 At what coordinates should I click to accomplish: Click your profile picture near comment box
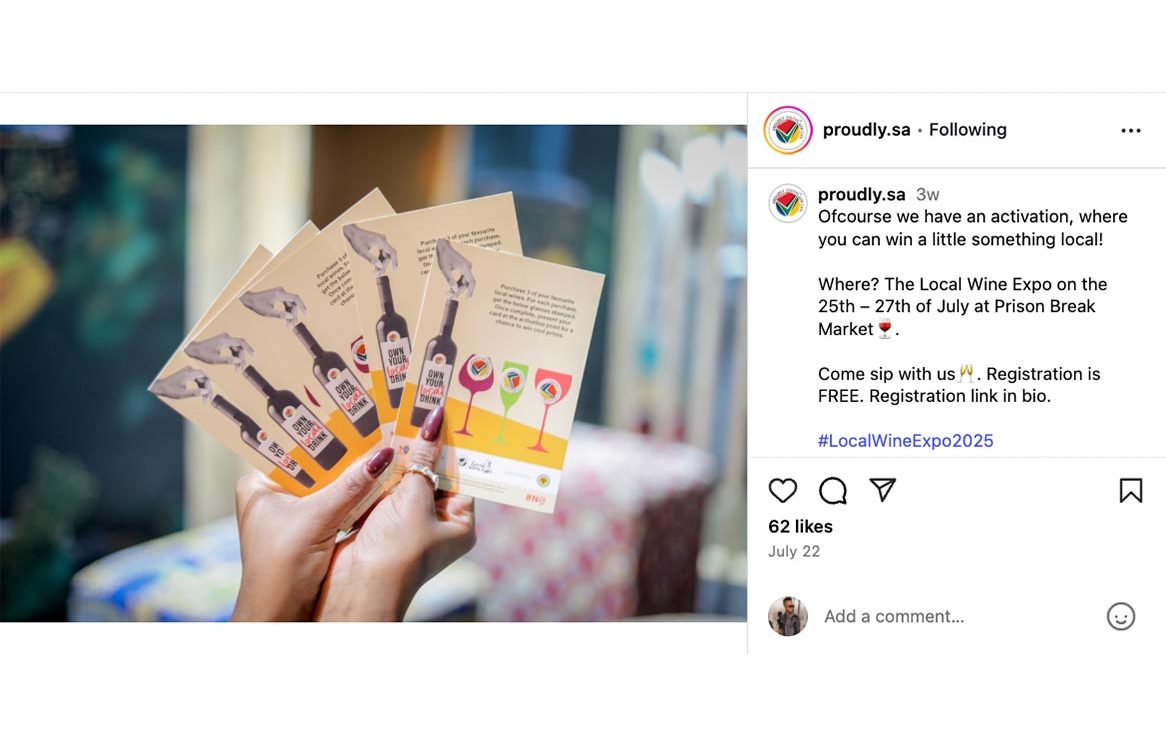pyautogui.click(x=787, y=616)
